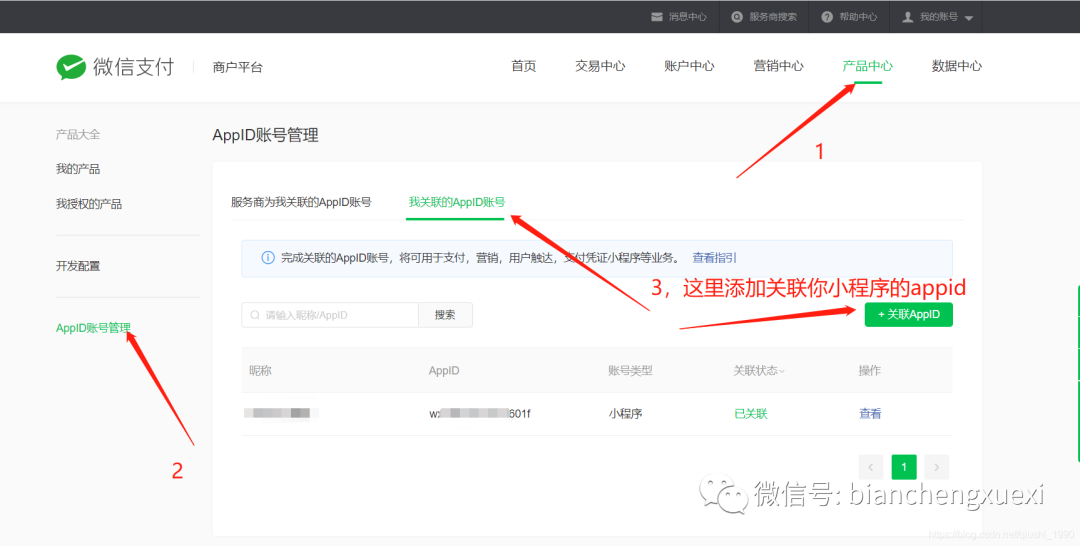Click the blurred nickname cell
This screenshot has height=546, width=1080.
click(281, 413)
